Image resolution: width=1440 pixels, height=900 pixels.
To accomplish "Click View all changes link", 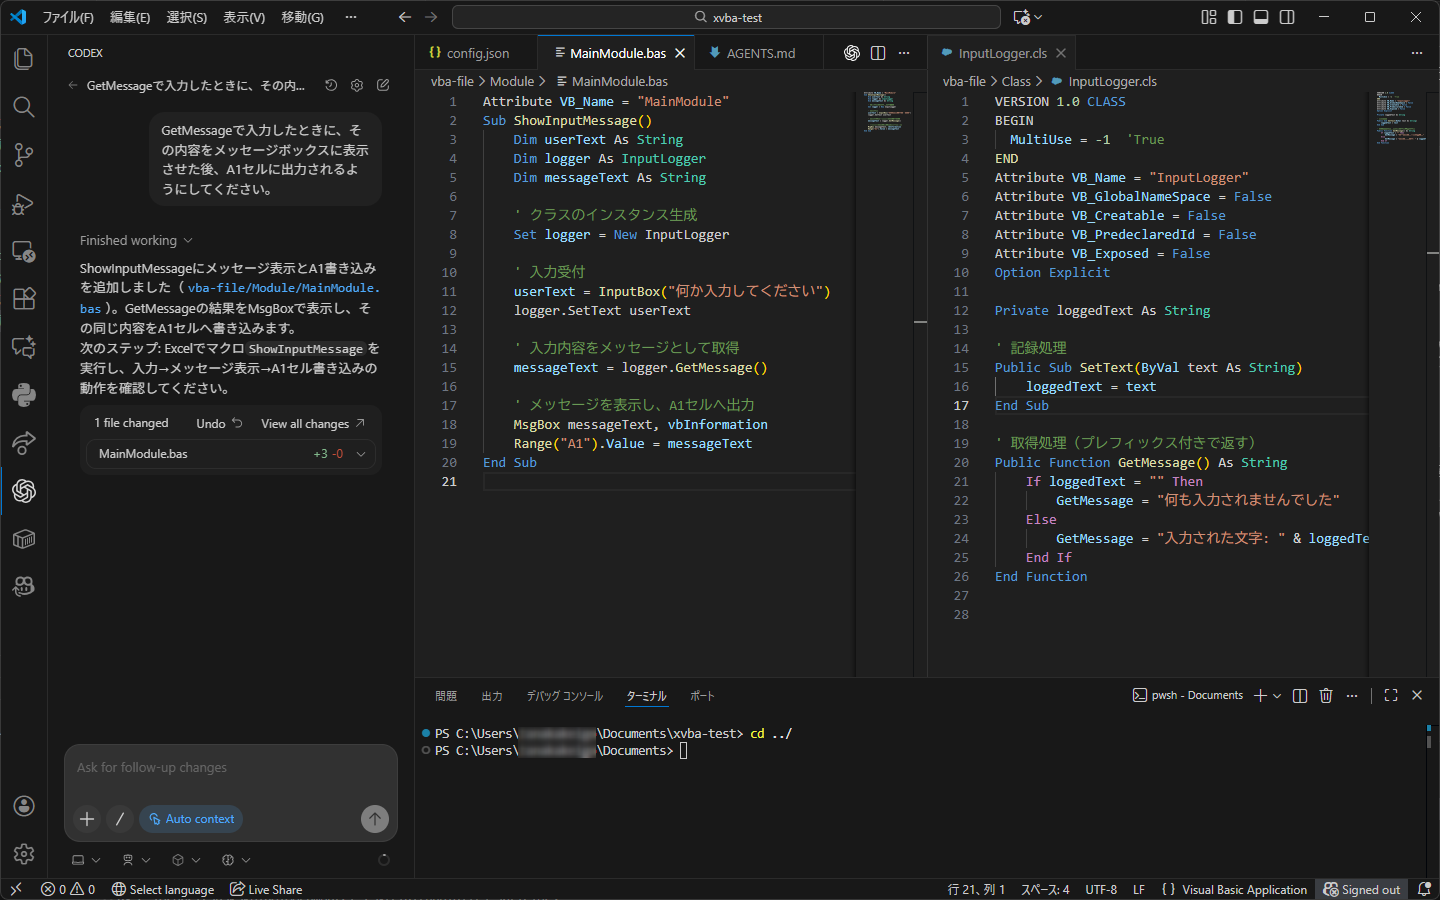I will pos(312,424).
